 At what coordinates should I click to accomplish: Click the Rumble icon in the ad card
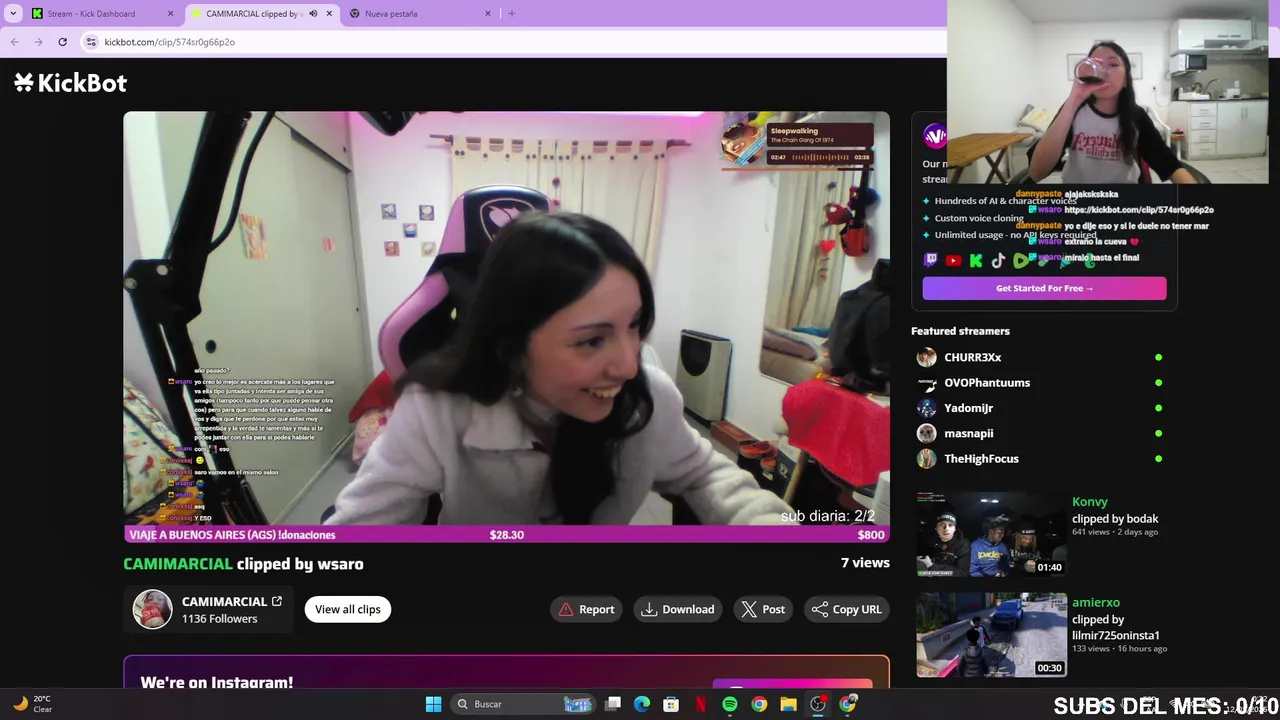(1021, 261)
